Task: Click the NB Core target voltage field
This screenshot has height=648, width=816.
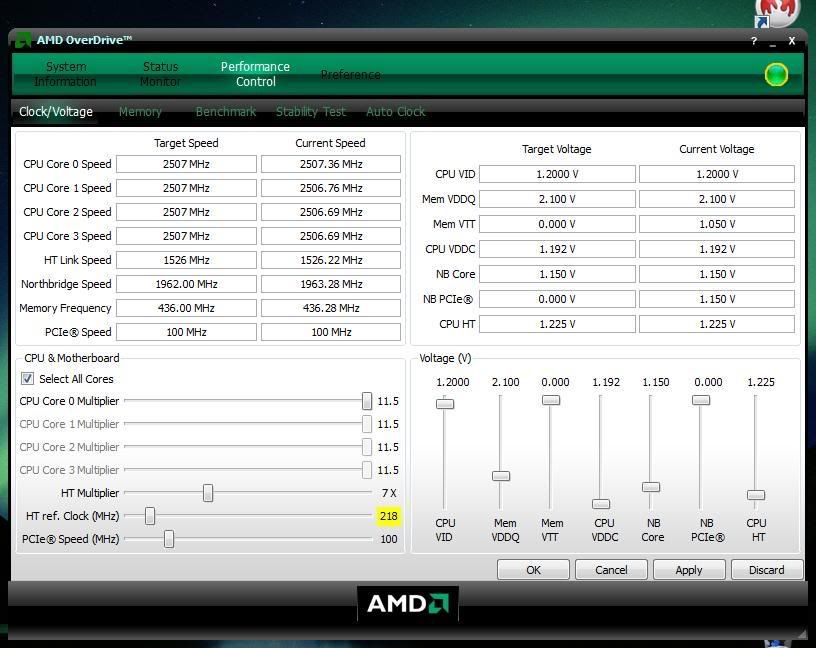Action: tap(557, 274)
